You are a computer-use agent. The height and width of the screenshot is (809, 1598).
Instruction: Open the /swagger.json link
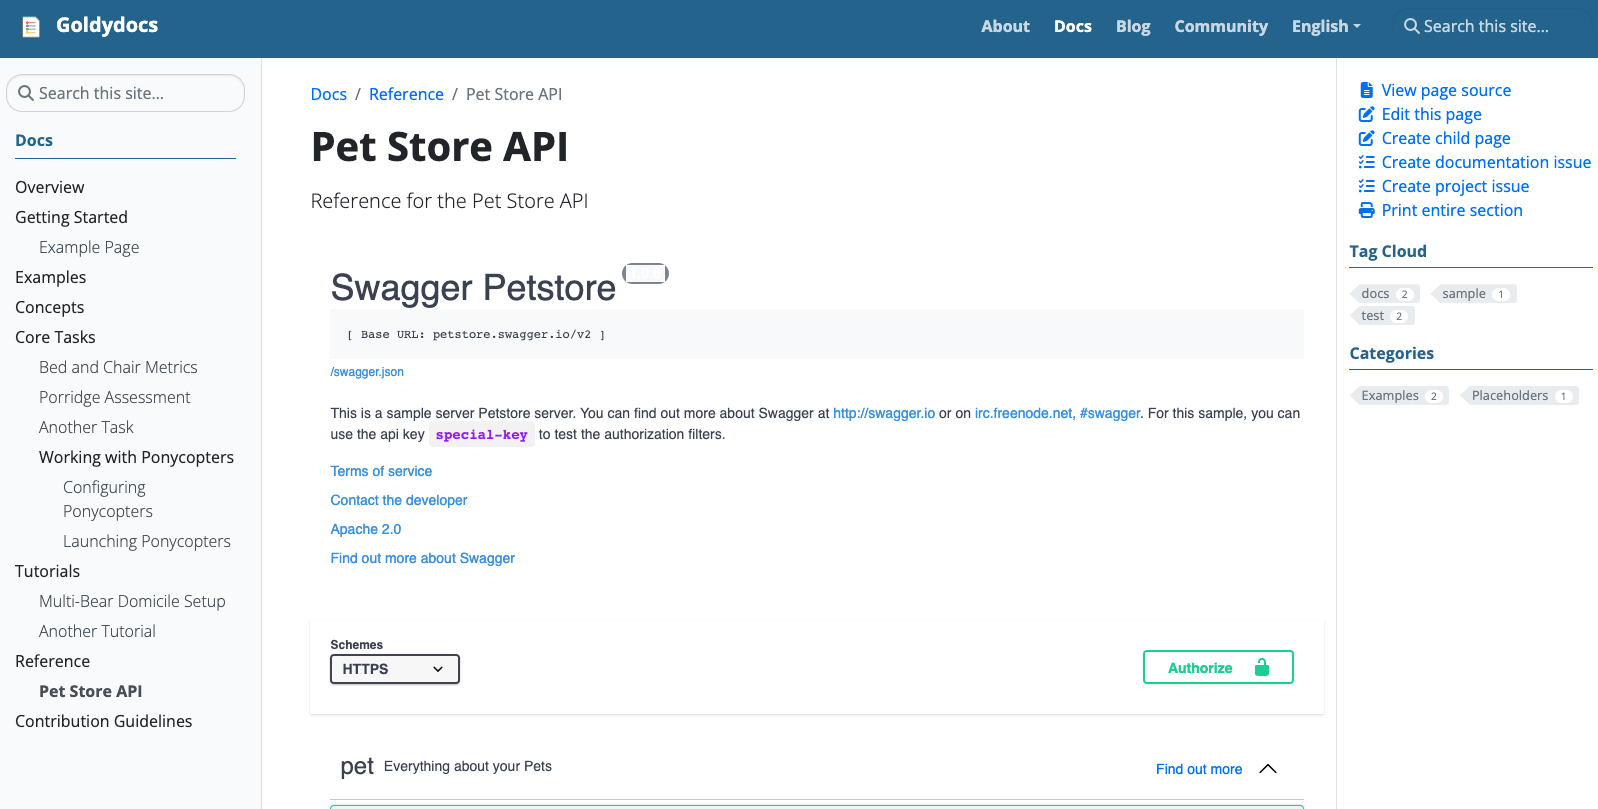point(367,372)
